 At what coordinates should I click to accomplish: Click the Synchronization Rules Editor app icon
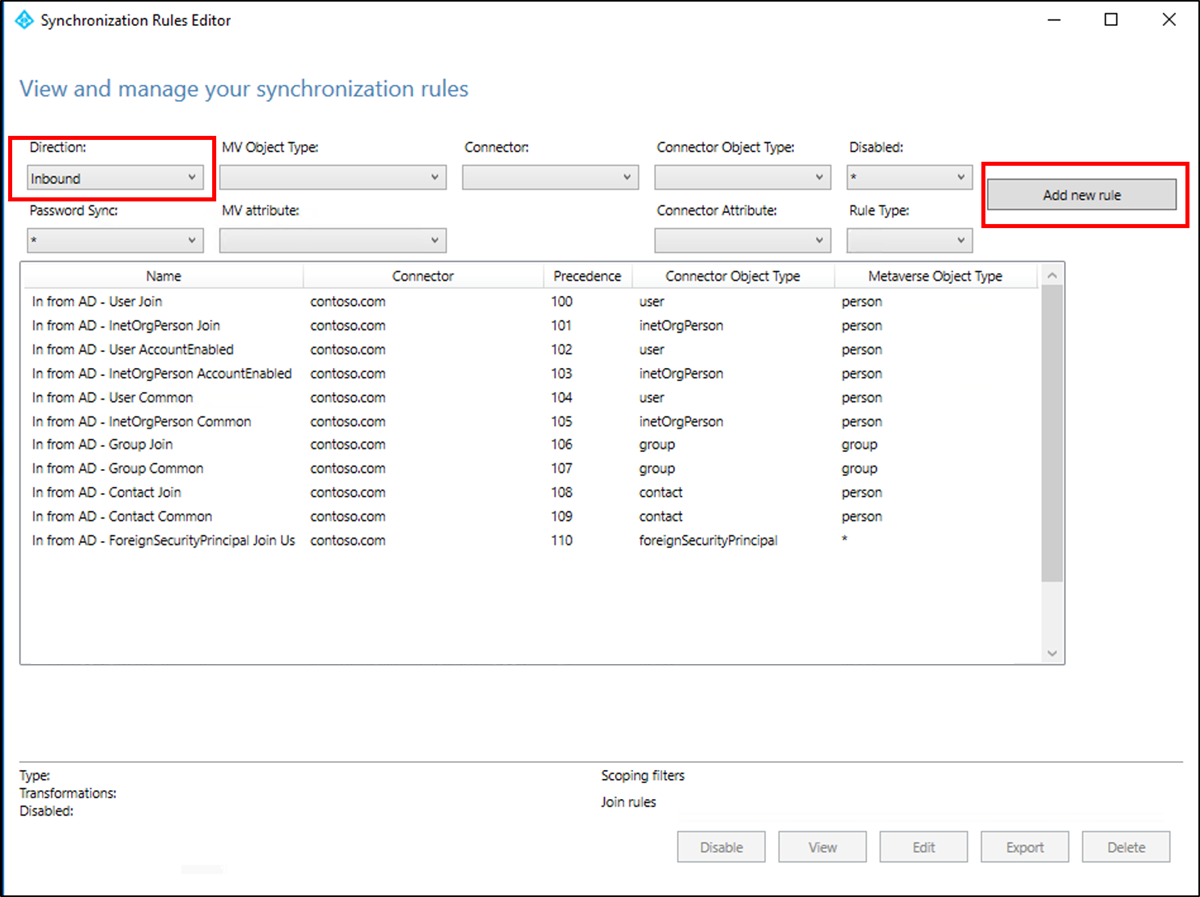pos(26,20)
